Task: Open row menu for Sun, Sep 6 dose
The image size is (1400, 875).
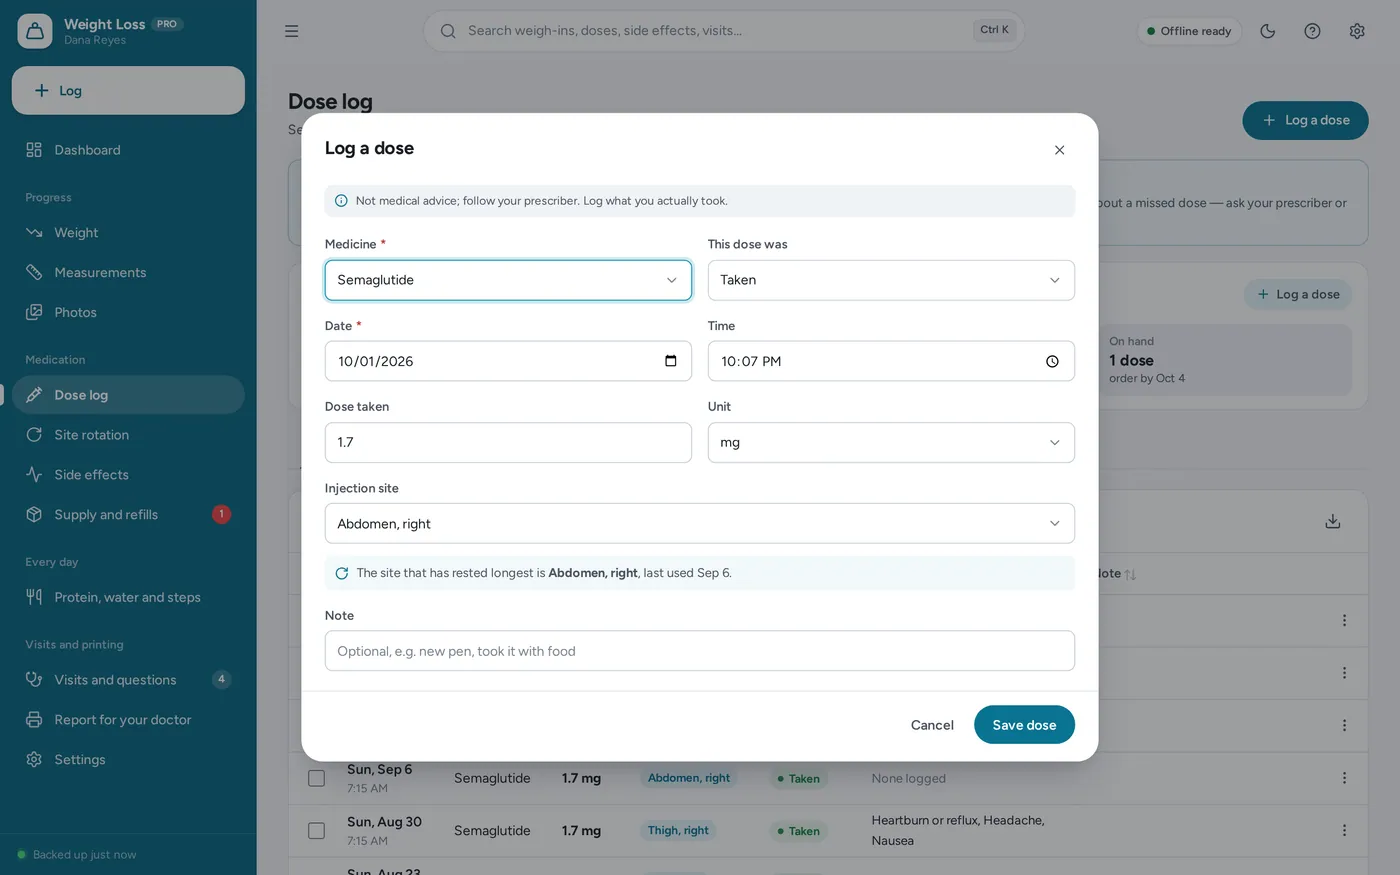Action: click(1344, 778)
